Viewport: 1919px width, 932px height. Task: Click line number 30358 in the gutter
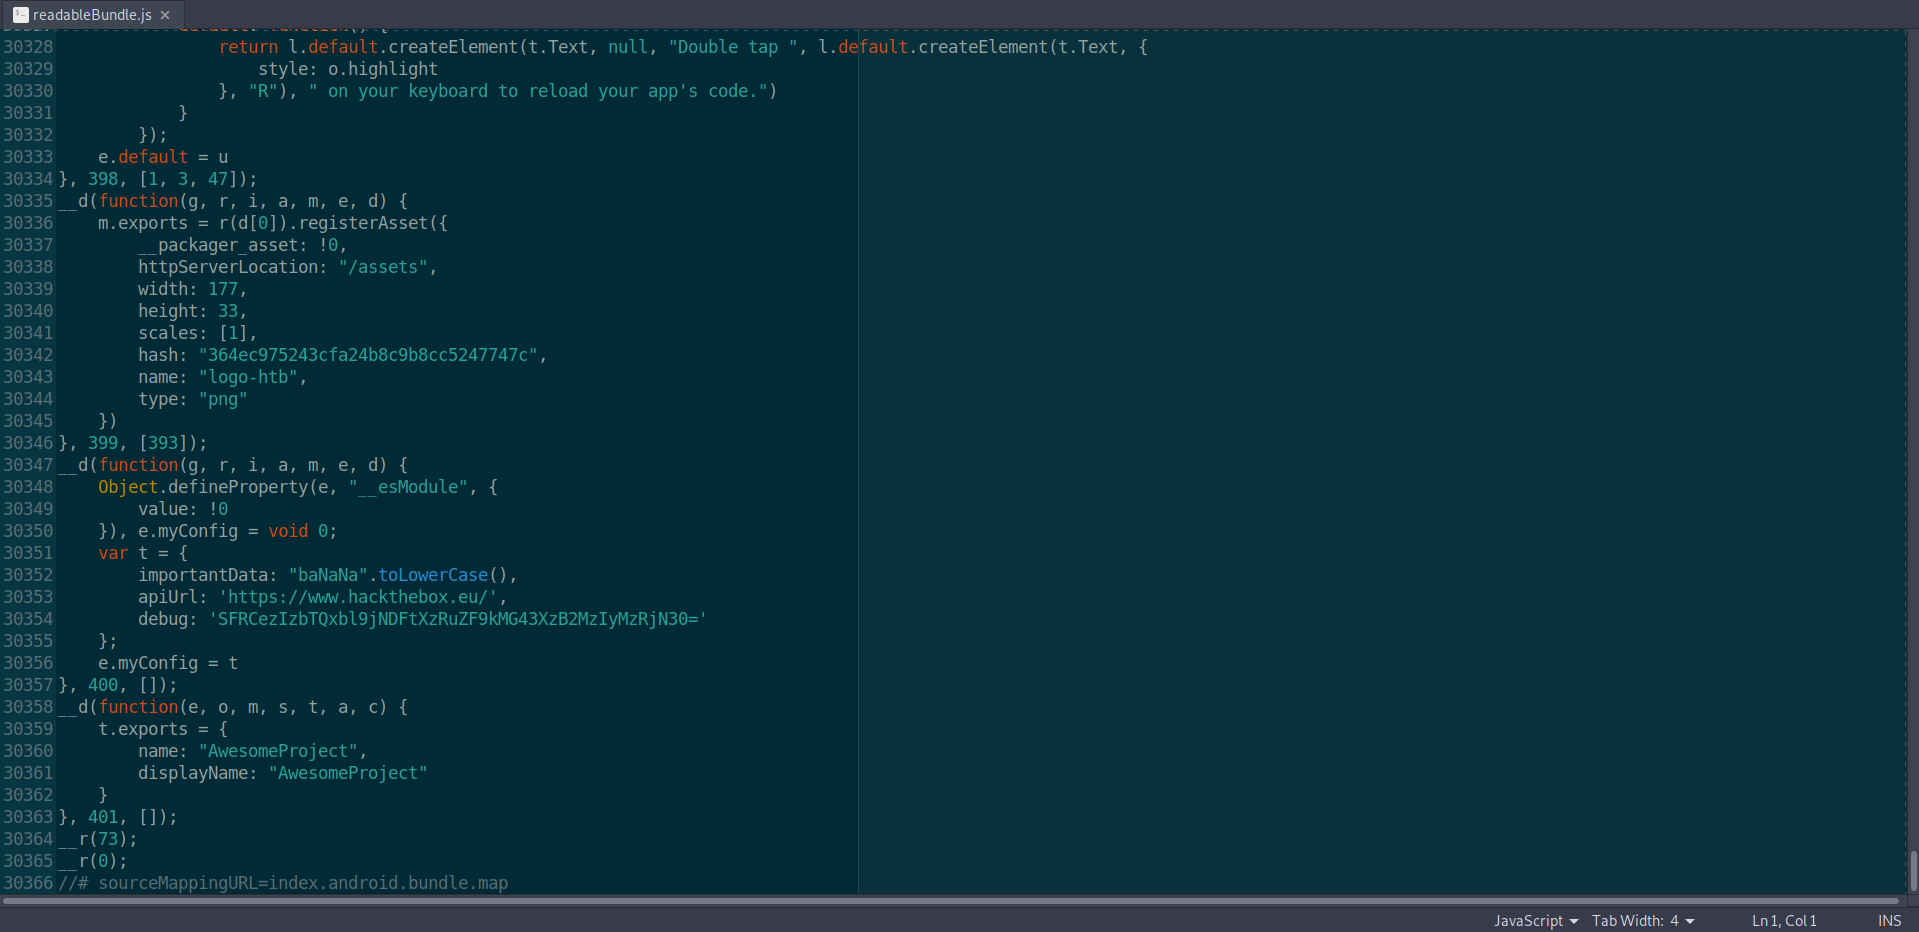(x=28, y=707)
